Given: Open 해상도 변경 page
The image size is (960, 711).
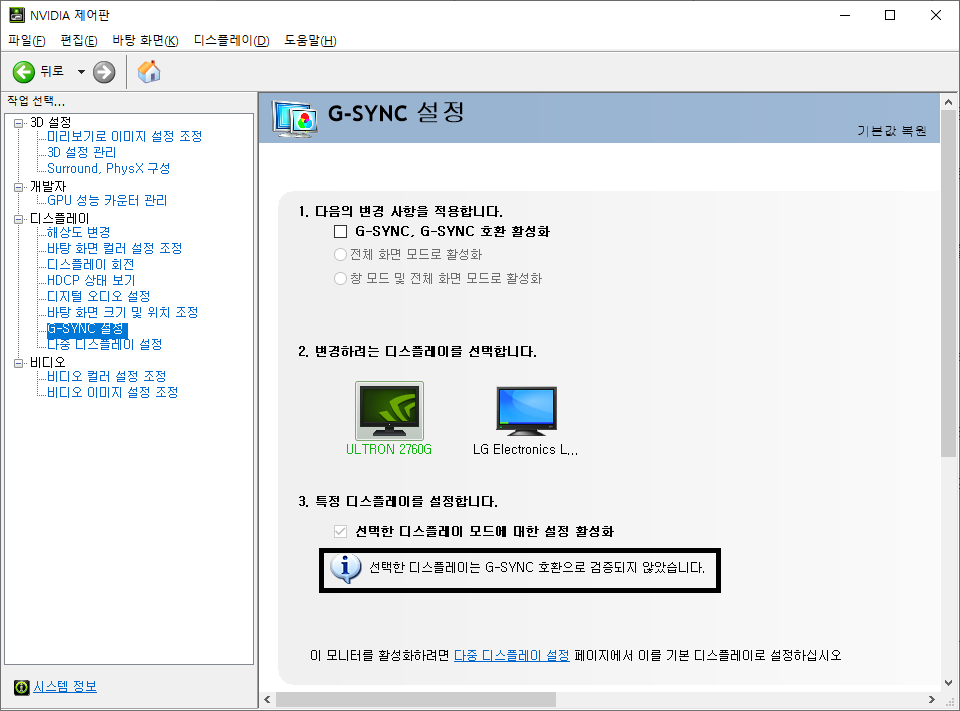Looking at the screenshot, I should point(78,232).
